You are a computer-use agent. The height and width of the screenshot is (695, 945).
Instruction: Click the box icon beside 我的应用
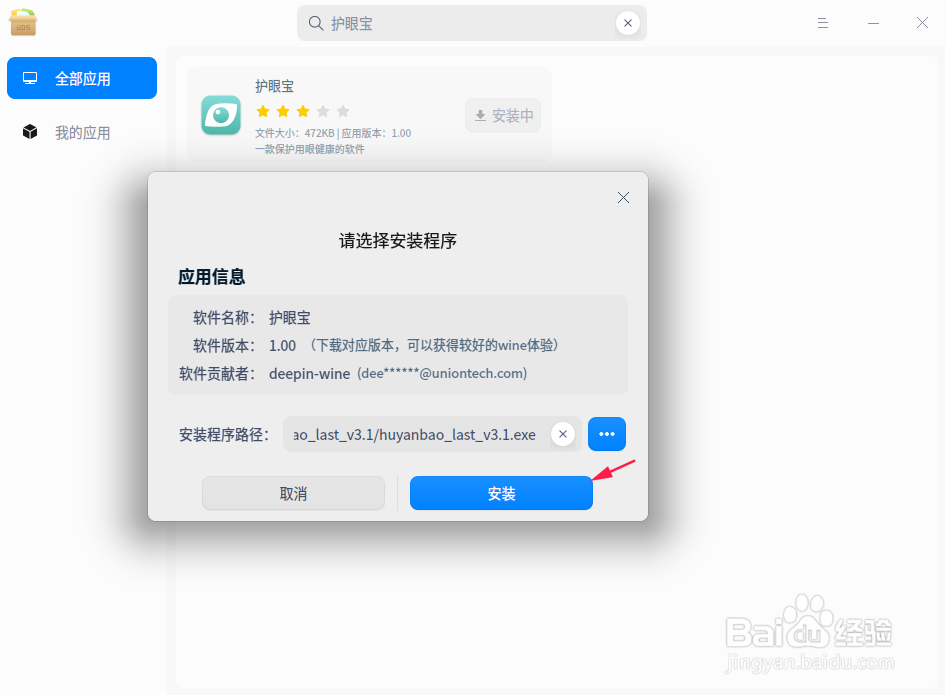[x=29, y=131]
